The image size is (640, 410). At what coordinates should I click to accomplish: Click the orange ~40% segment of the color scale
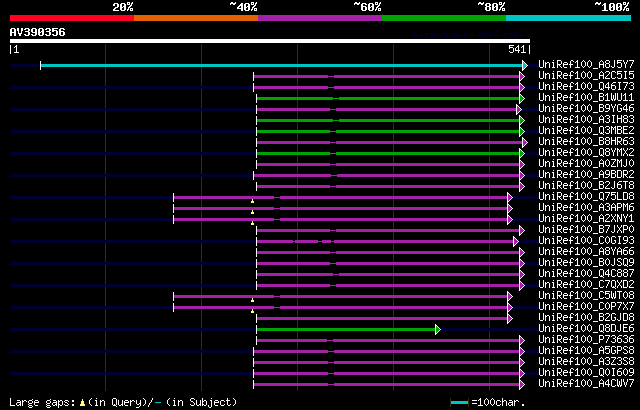click(196, 18)
